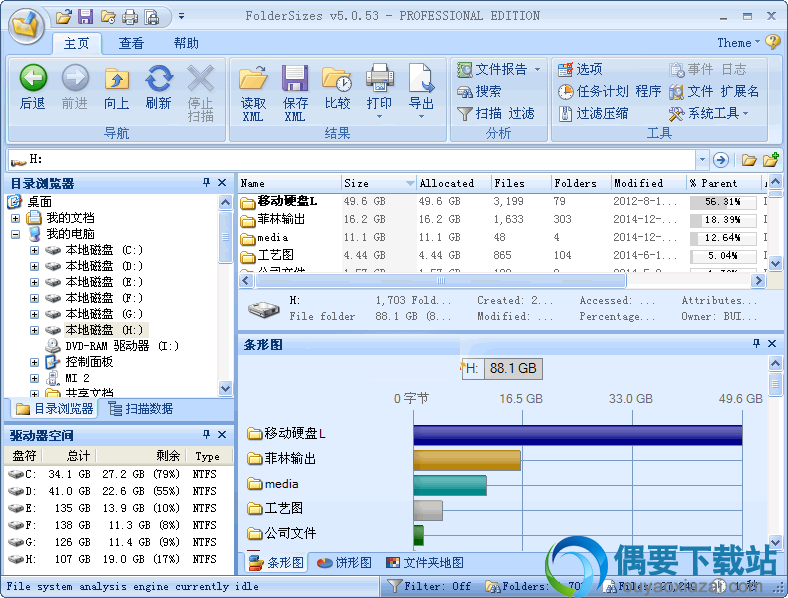
Task: Switch to the 饼形图 chart tab
Action: 344,562
